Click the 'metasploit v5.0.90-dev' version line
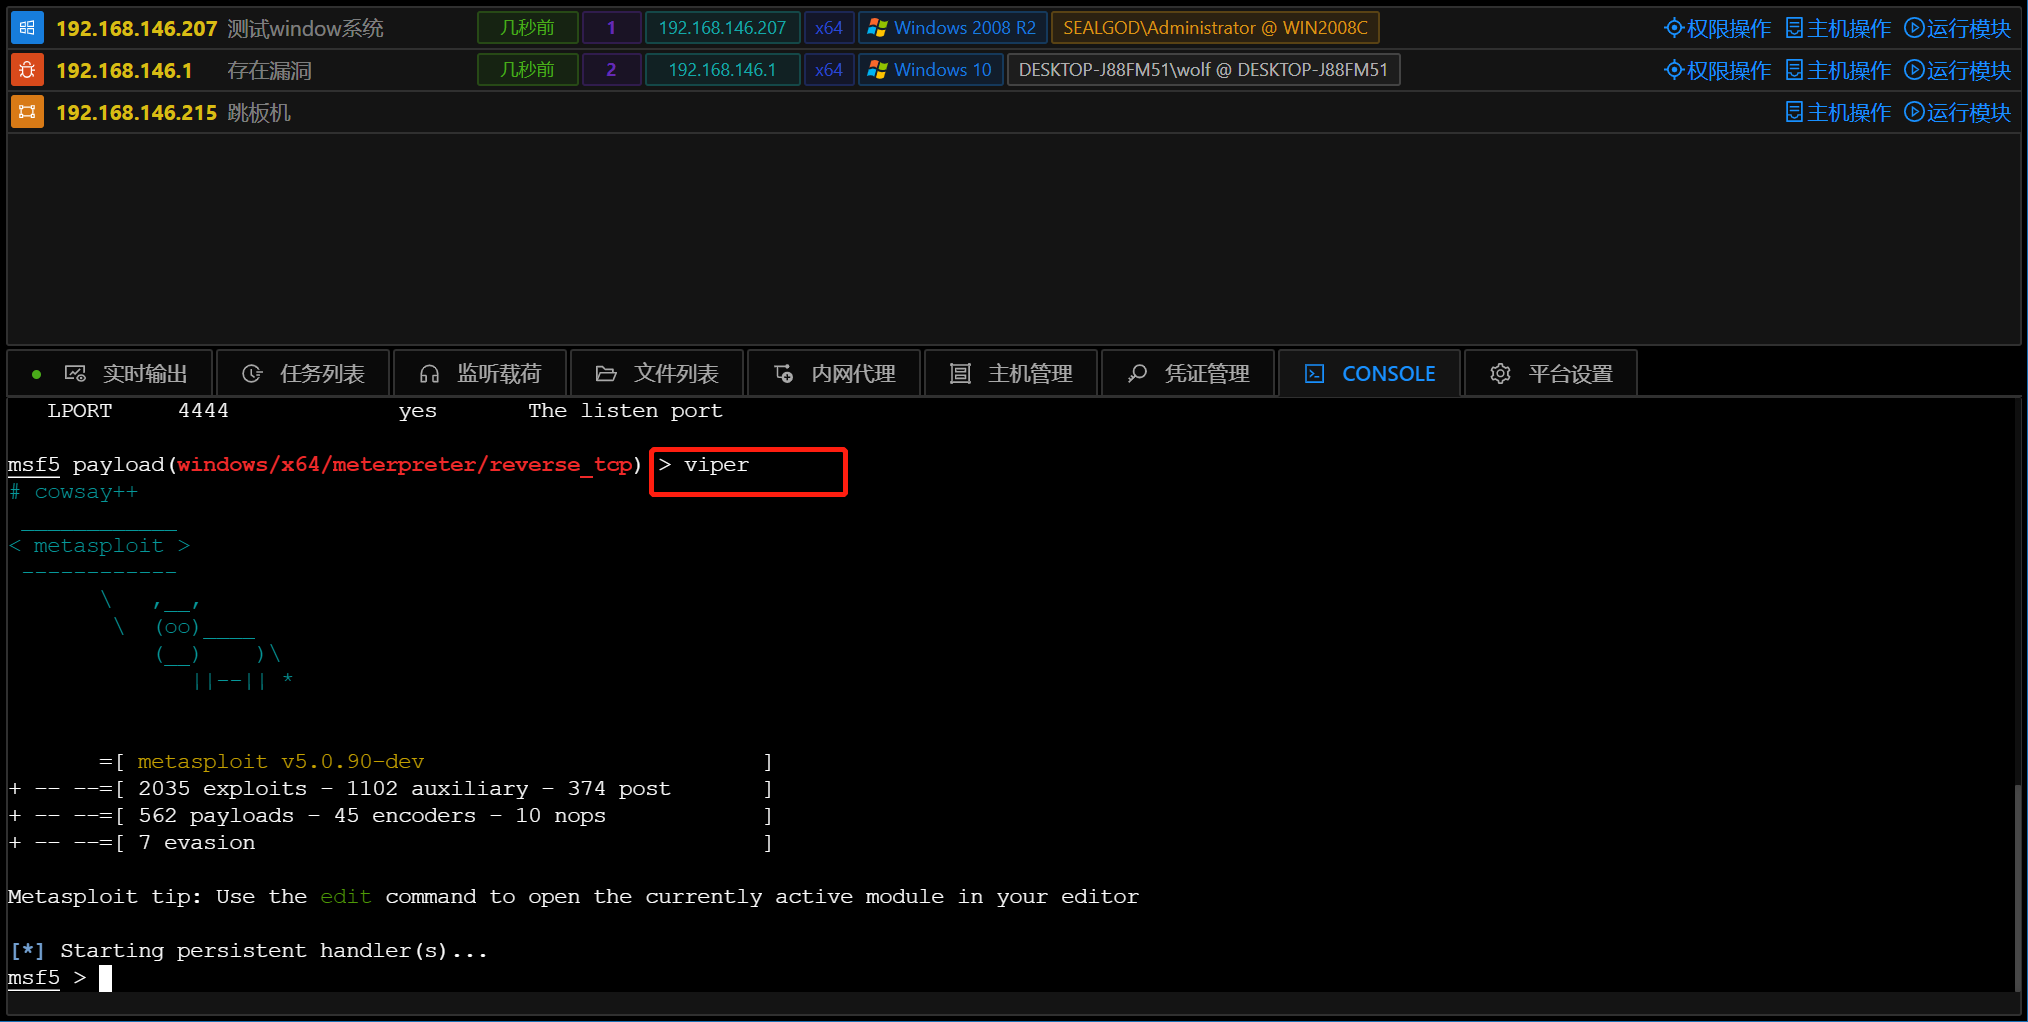 (280, 762)
